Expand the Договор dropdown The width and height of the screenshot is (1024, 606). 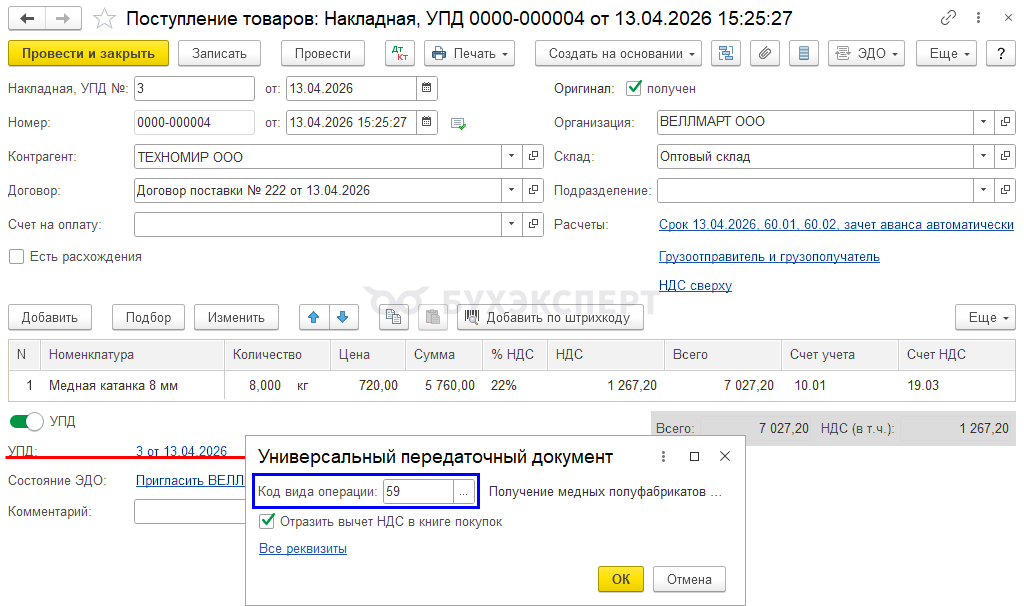512,190
